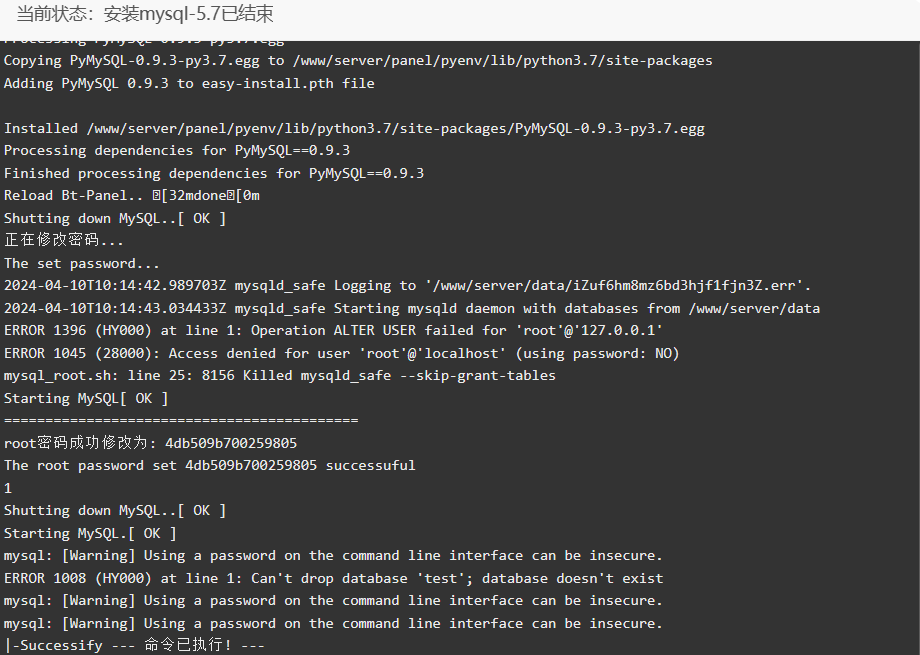Click the 'Starting mysqld daemon' log line

tap(412, 308)
